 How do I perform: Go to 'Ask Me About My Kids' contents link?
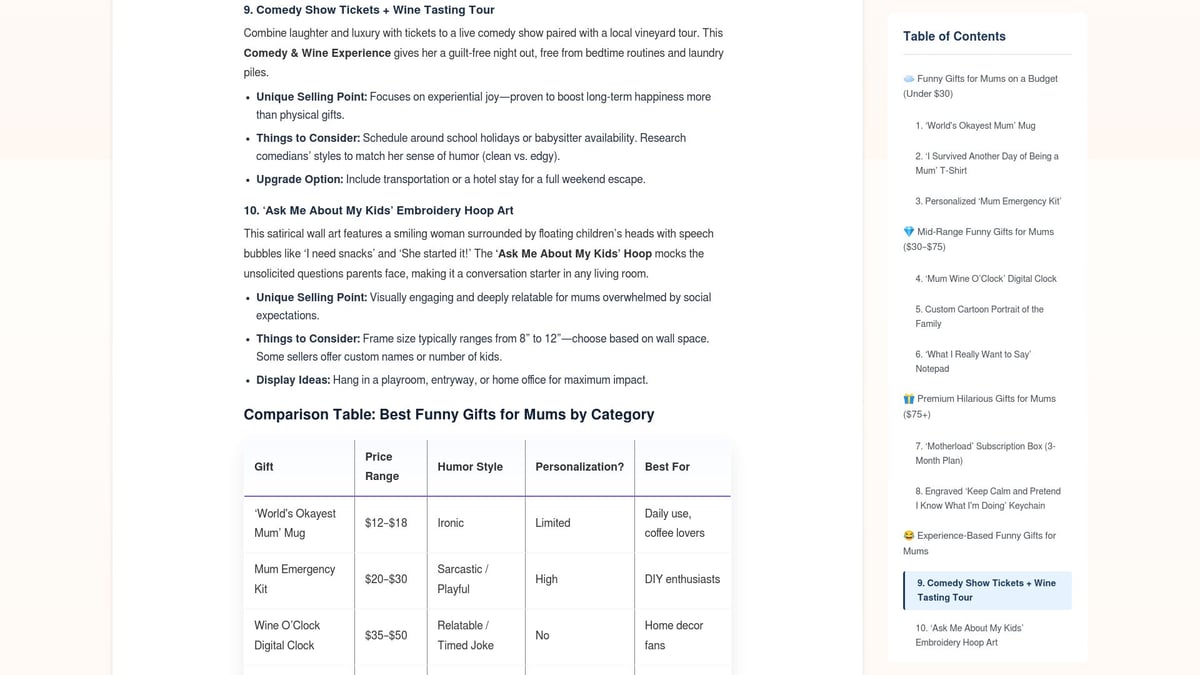[x=970, y=635]
